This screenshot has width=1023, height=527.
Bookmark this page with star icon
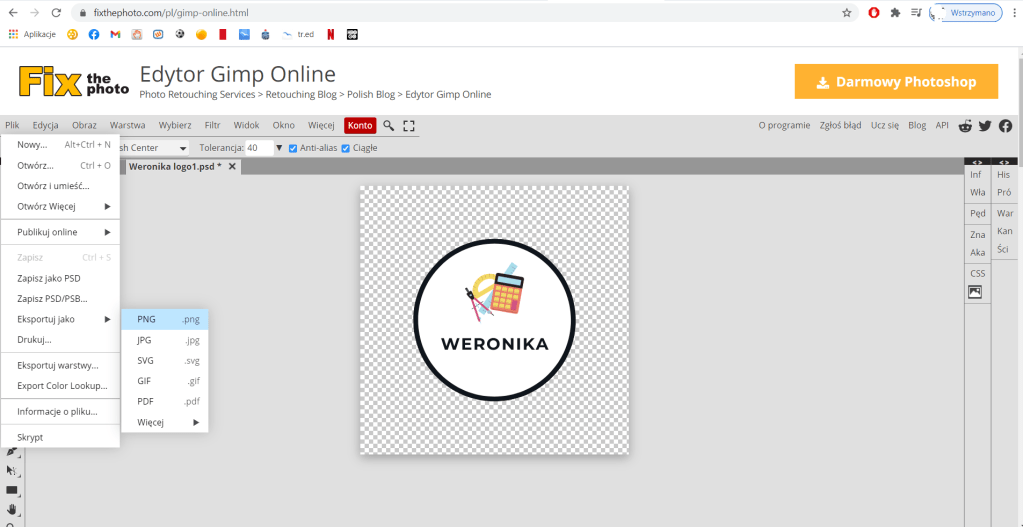pos(847,13)
